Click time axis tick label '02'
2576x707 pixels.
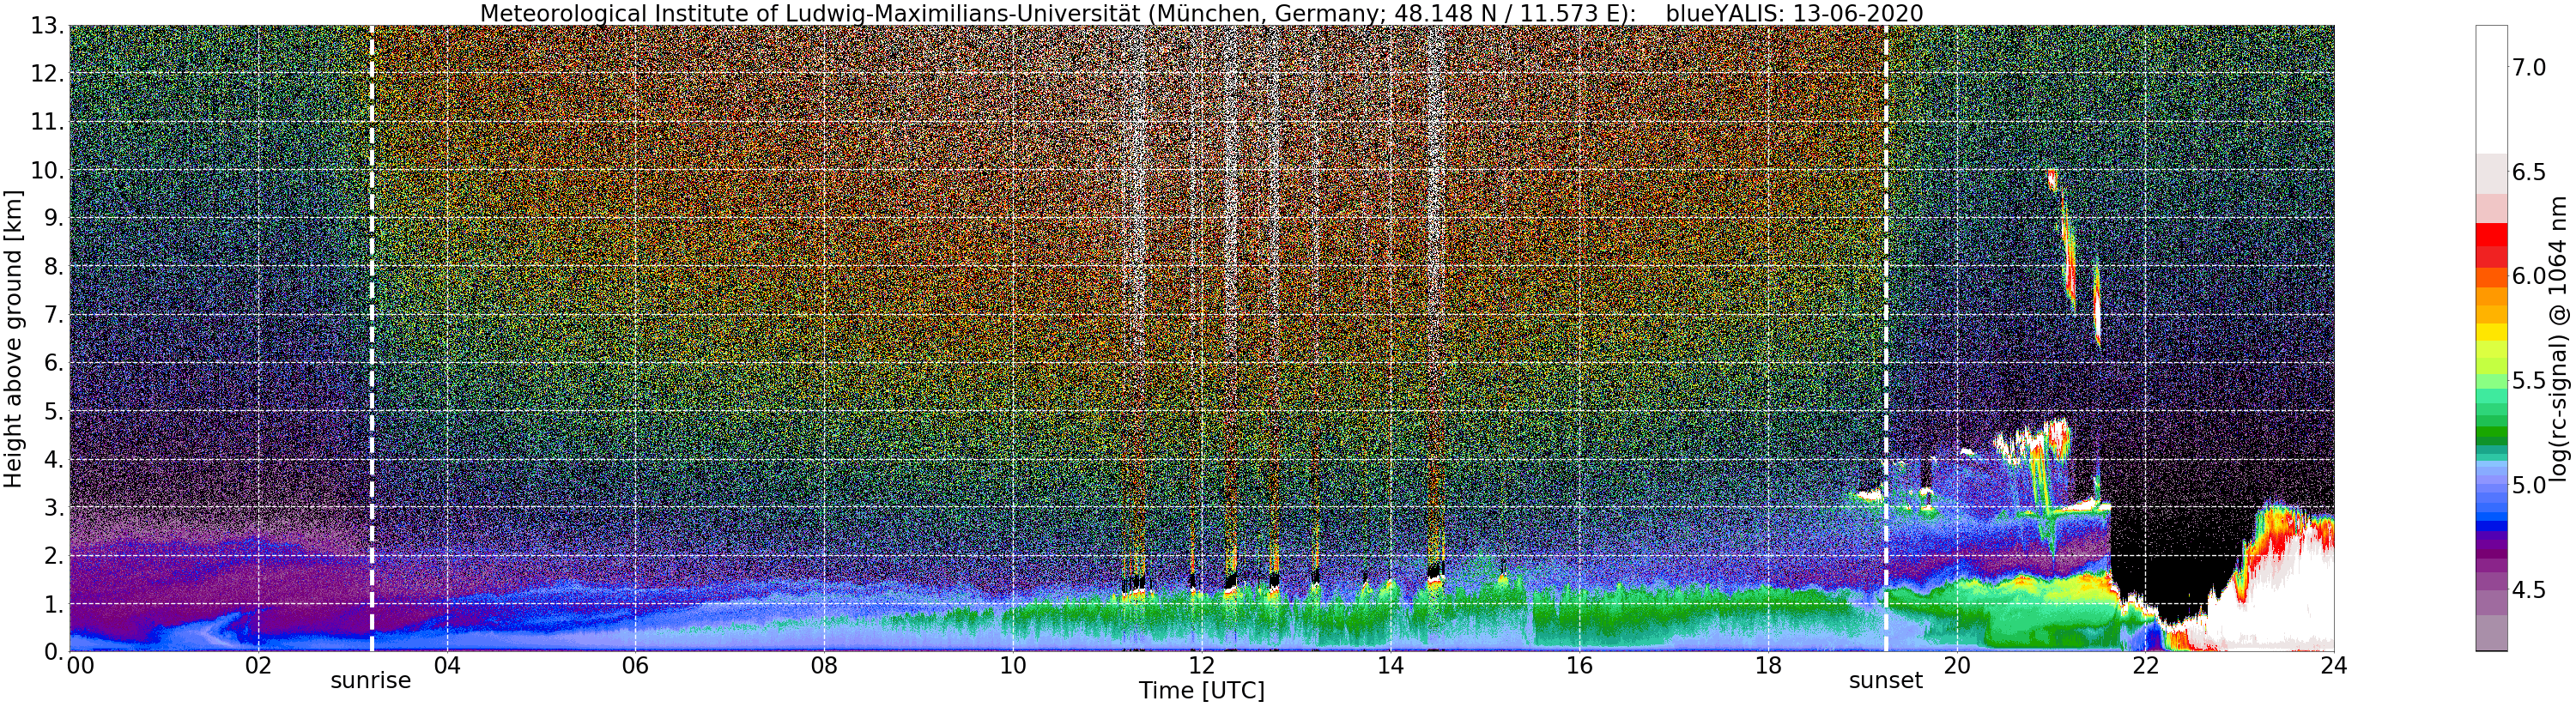tap(258, 666)
